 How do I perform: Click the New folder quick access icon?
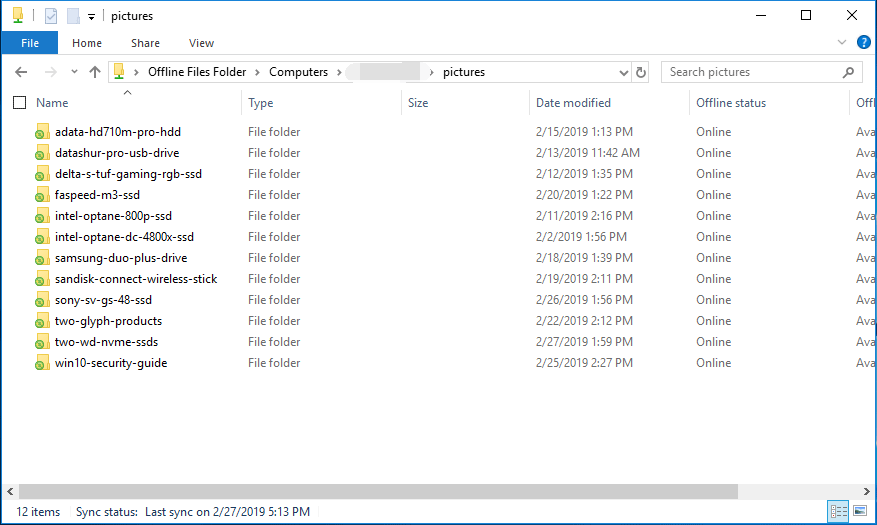[72, 16]
